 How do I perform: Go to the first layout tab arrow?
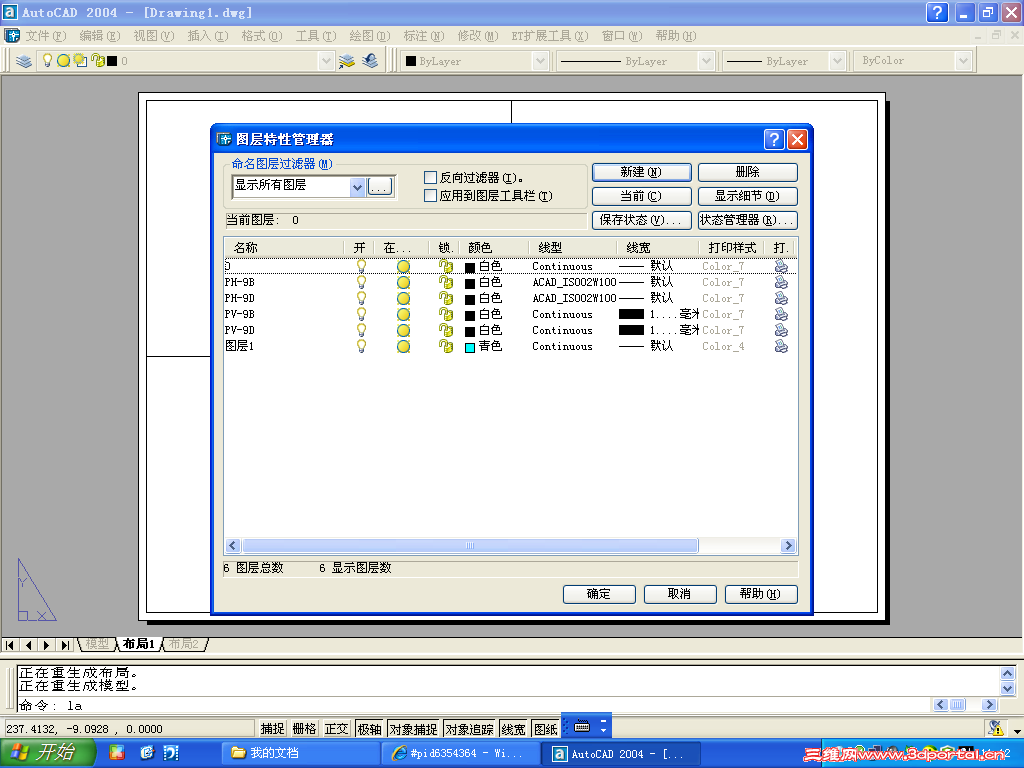click(x=10, y=645)
